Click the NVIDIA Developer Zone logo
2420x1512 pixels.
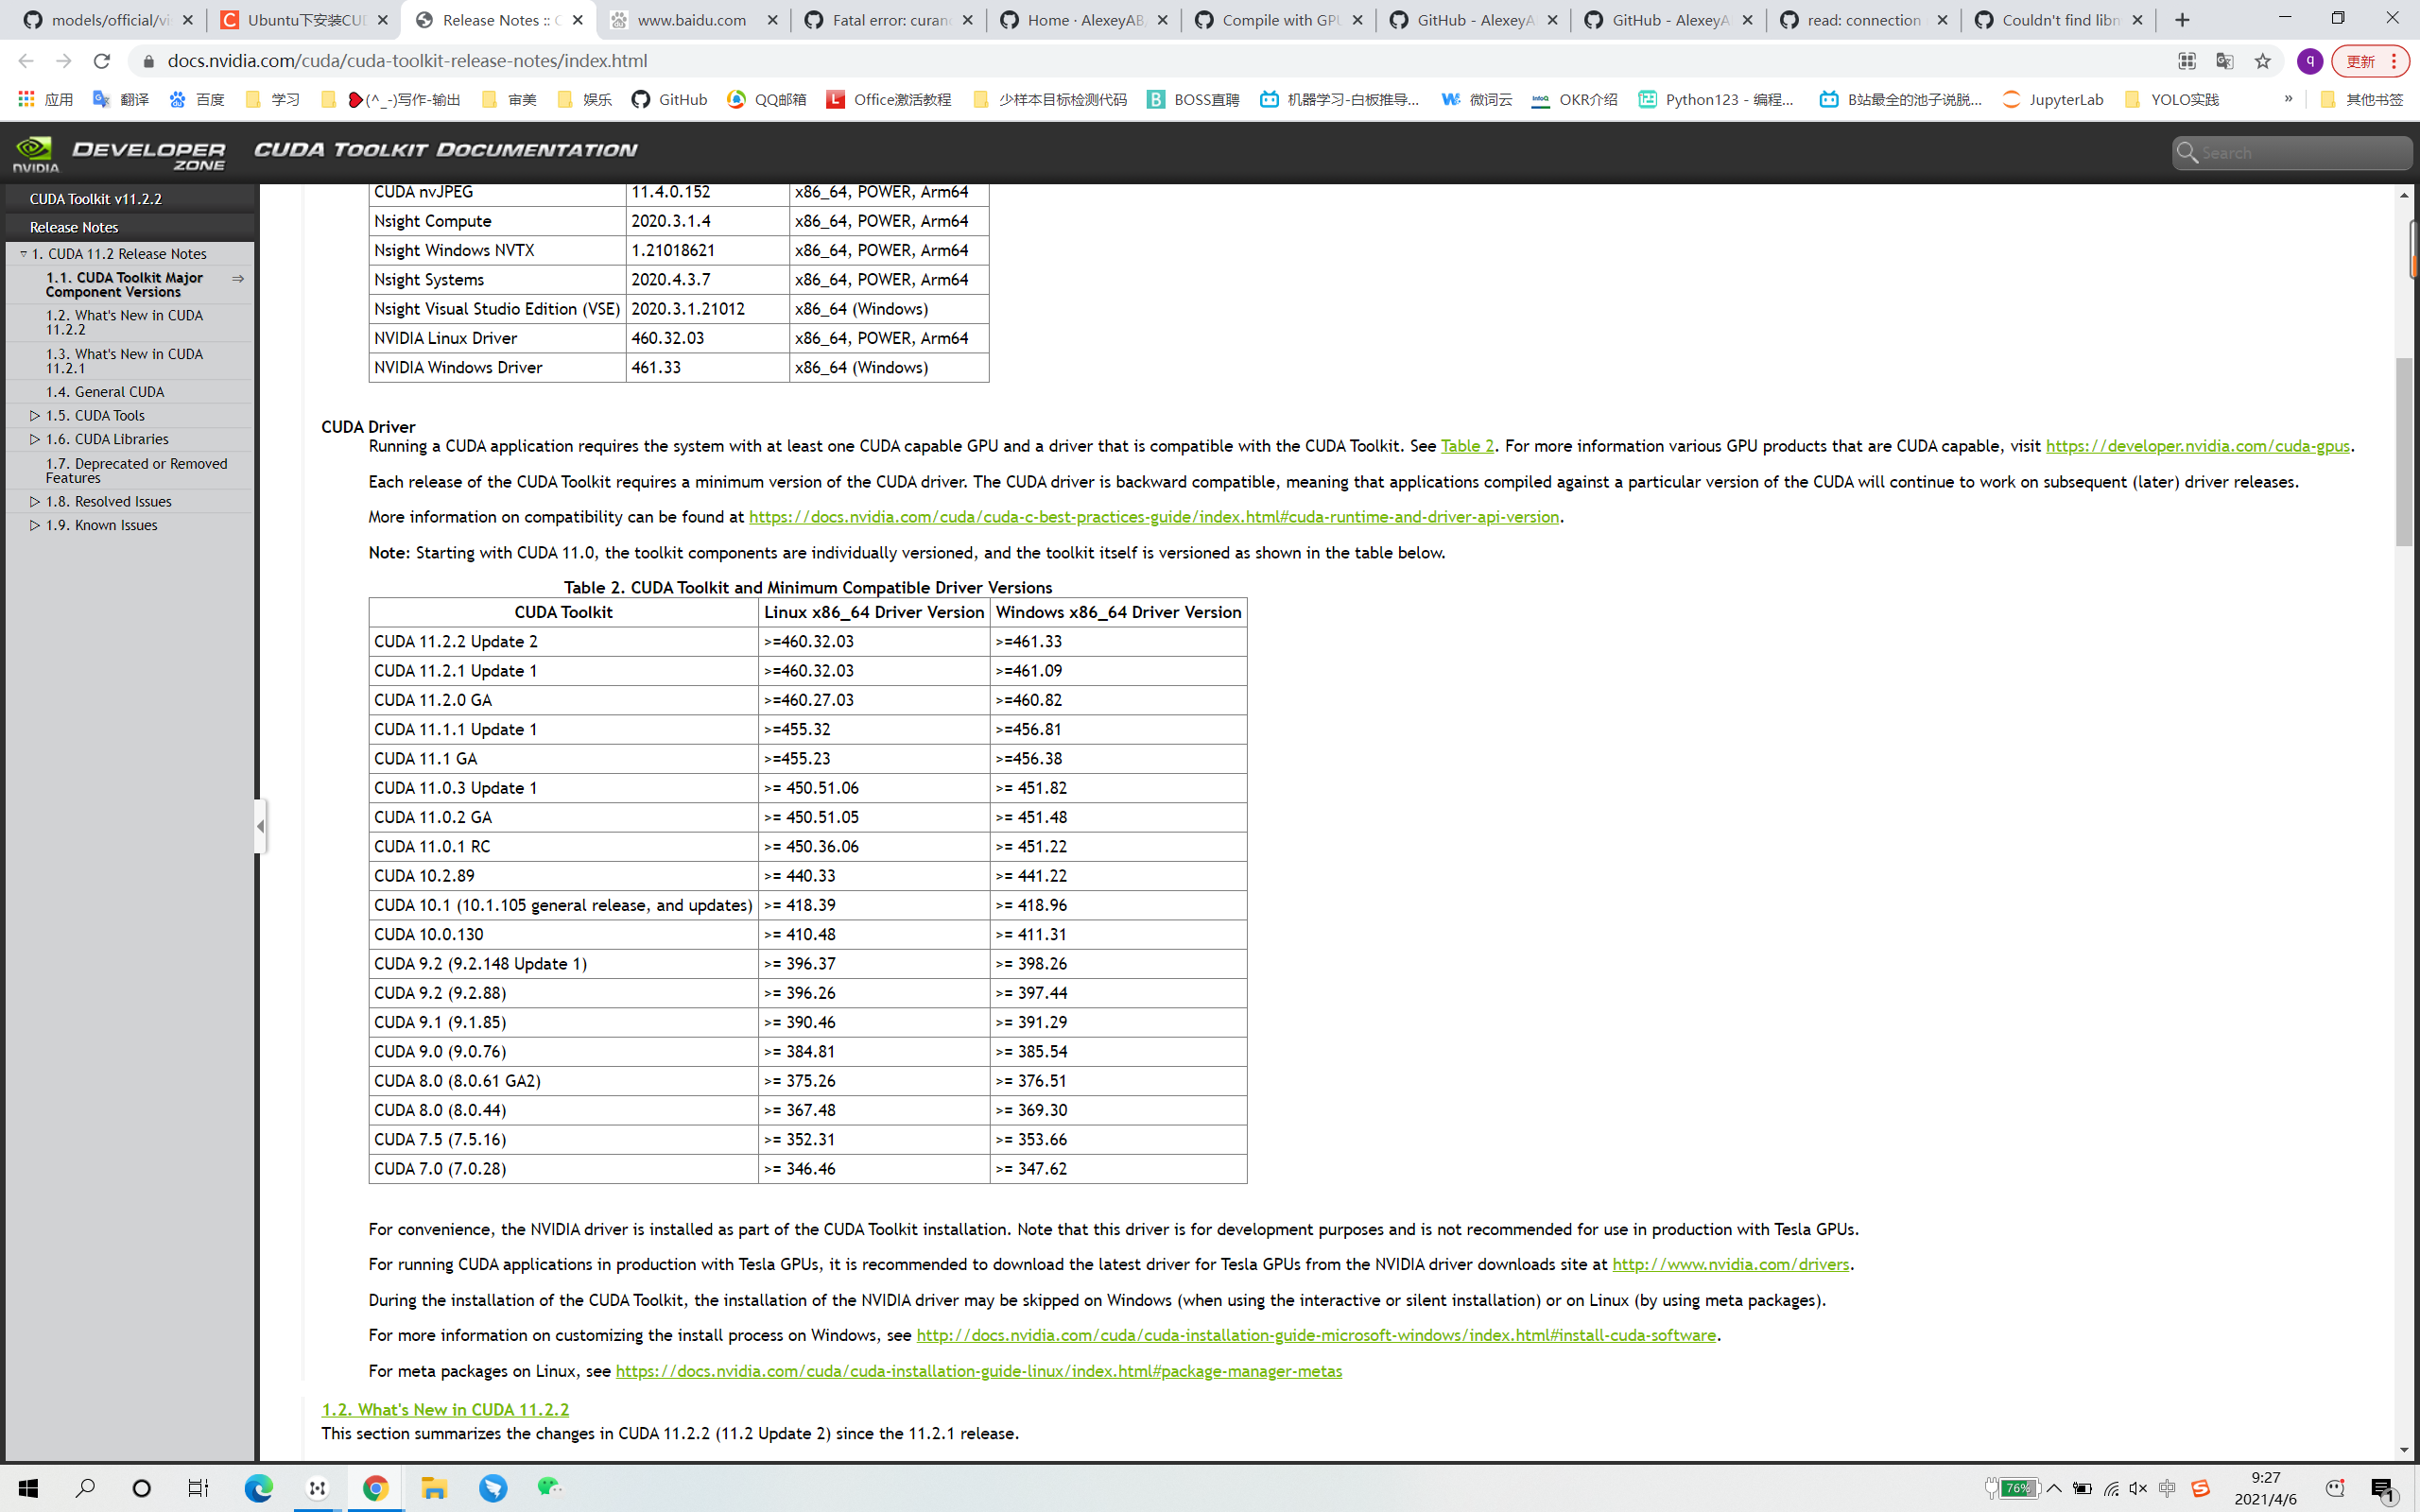118,153
